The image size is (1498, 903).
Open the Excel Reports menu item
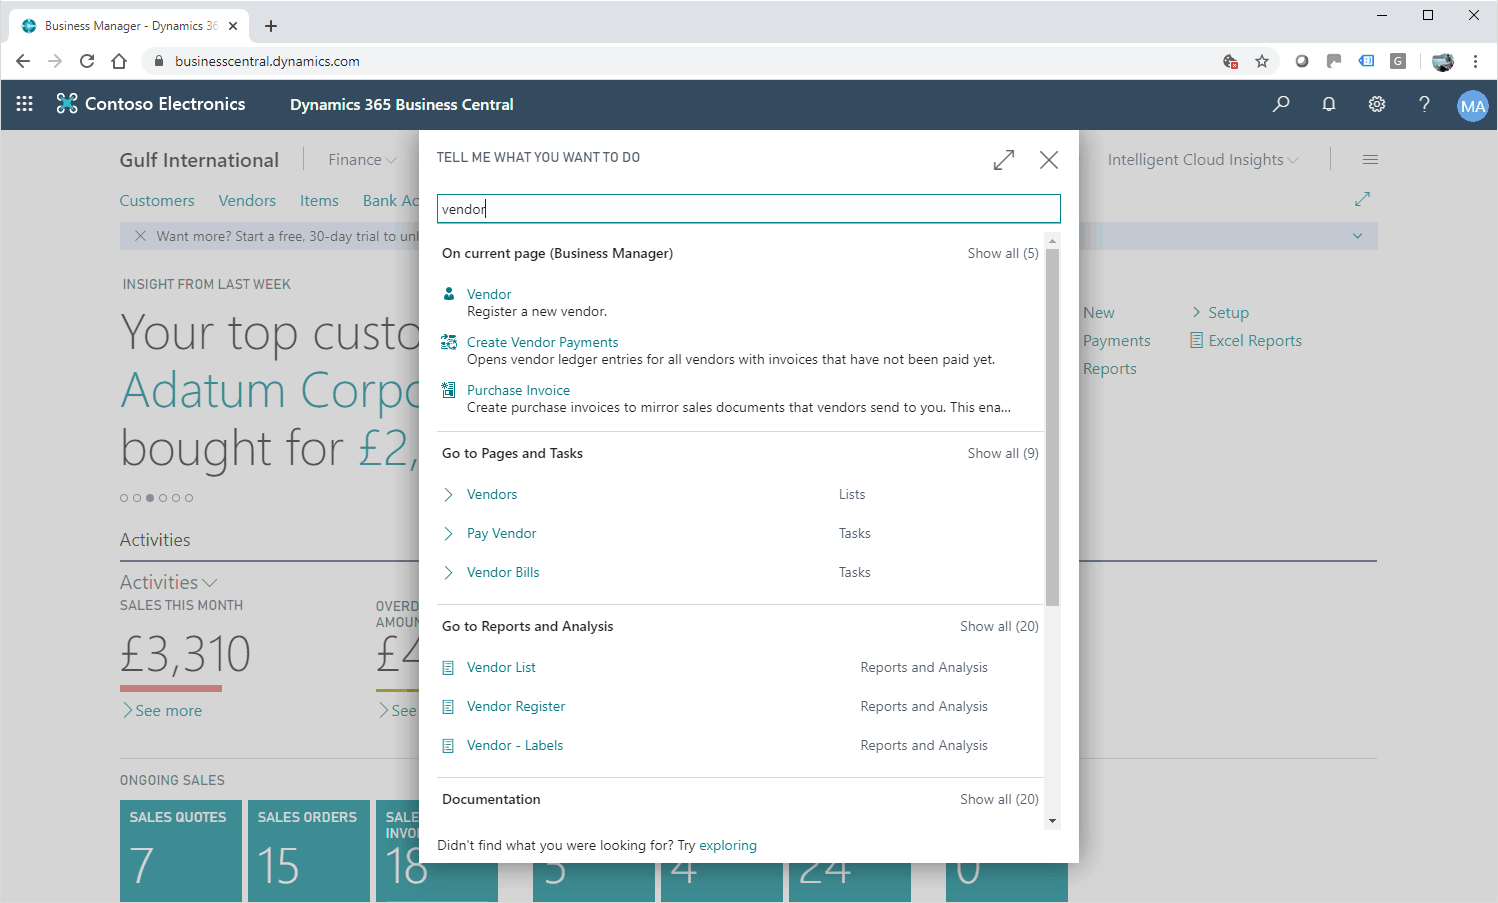click(1255, 341)
